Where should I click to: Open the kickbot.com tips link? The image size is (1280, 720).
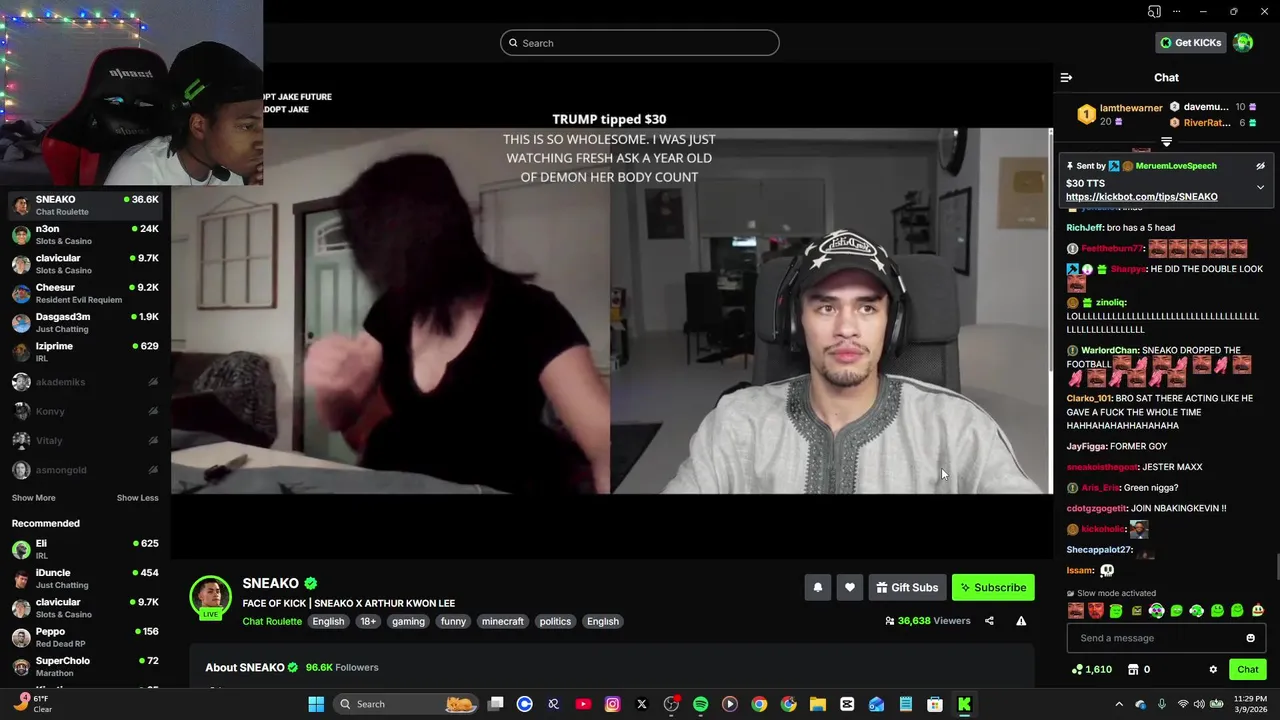tap(1141, 197)
